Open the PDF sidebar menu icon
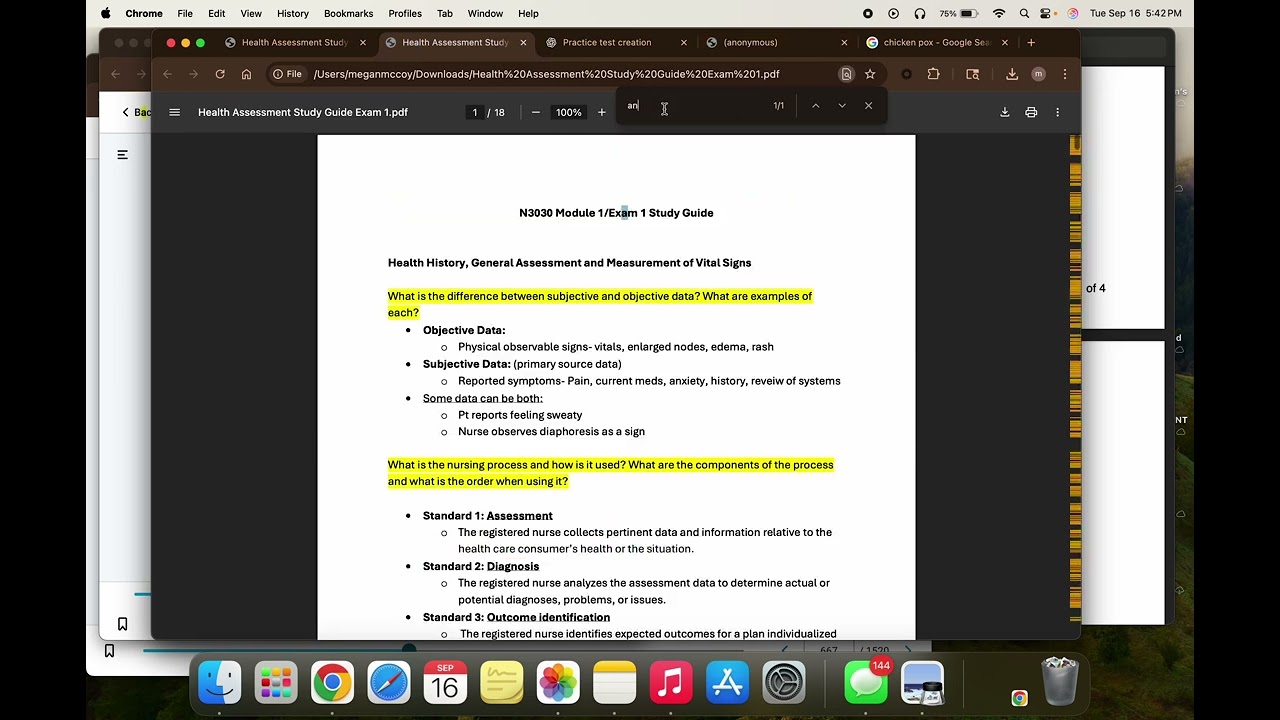 tap(175, 112)
